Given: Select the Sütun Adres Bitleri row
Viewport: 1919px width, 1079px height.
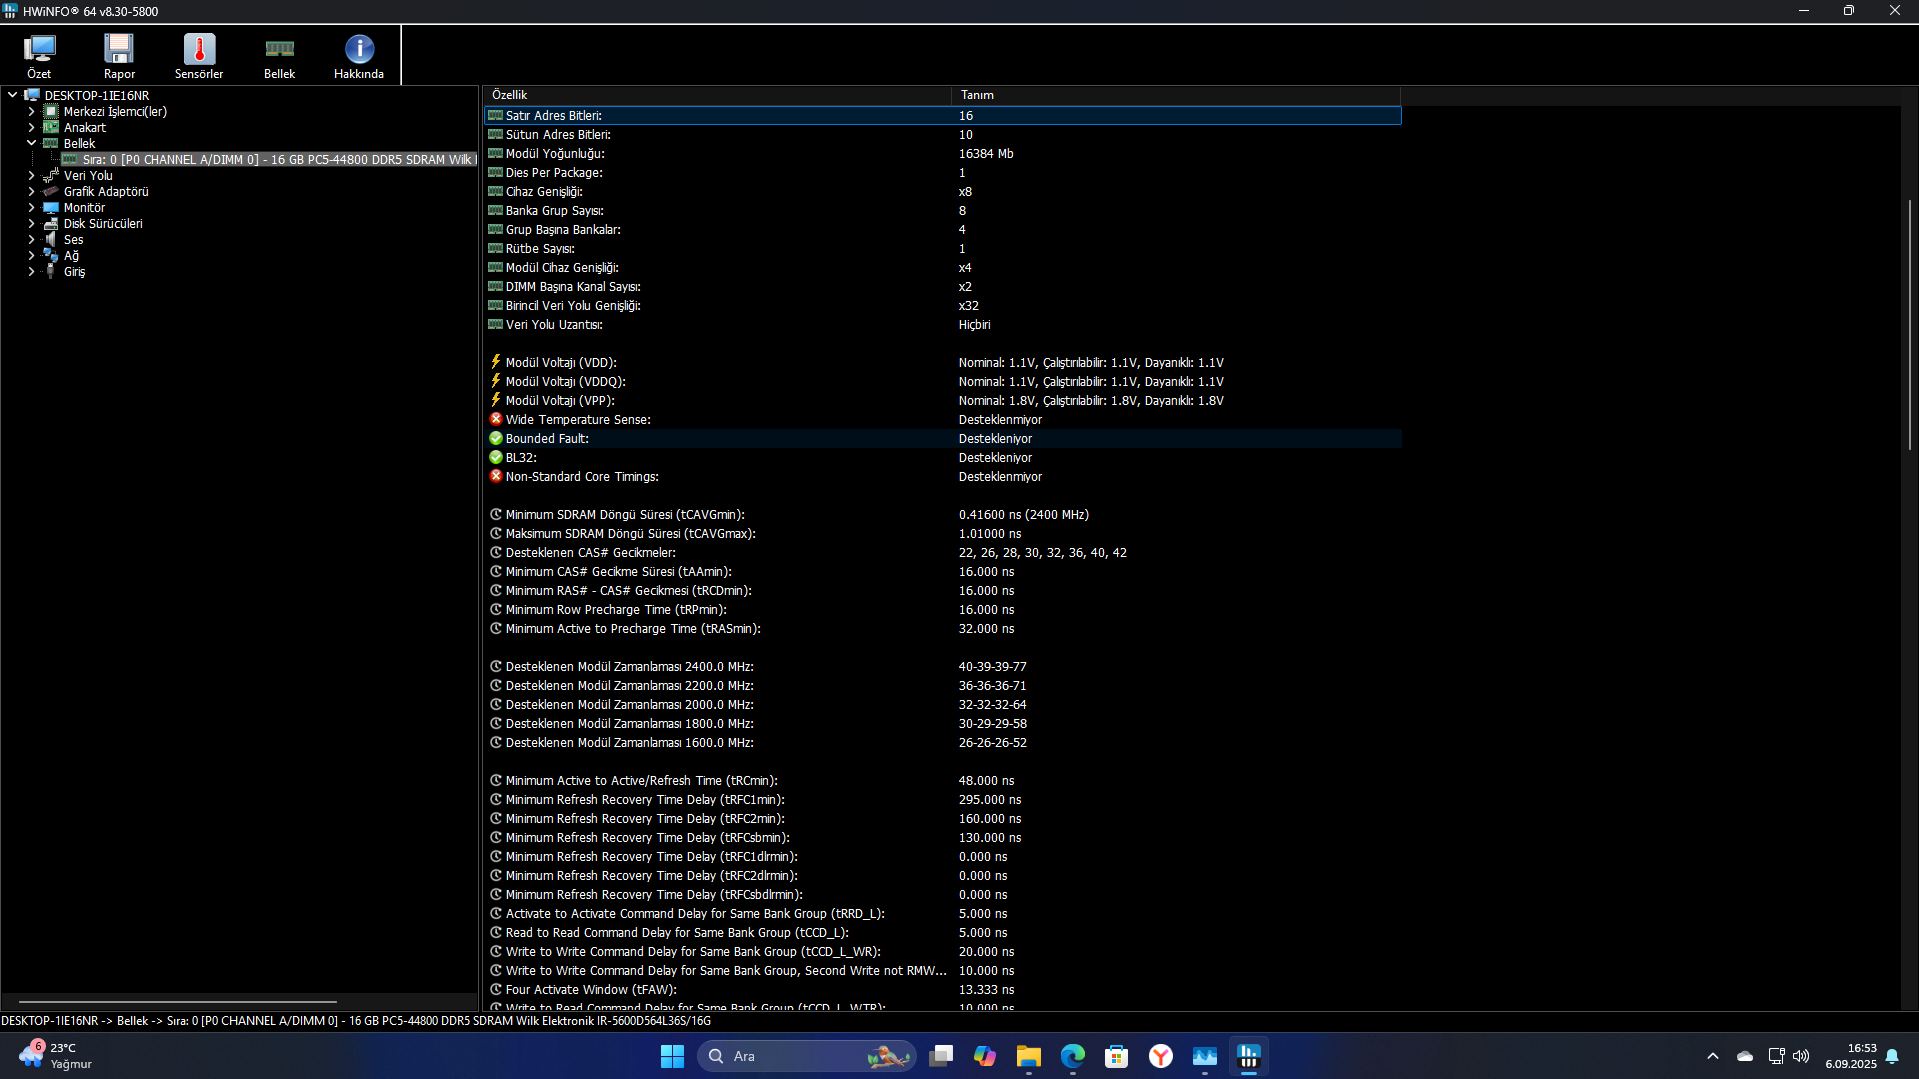Looking at the screenshot, I should point(943,134).
